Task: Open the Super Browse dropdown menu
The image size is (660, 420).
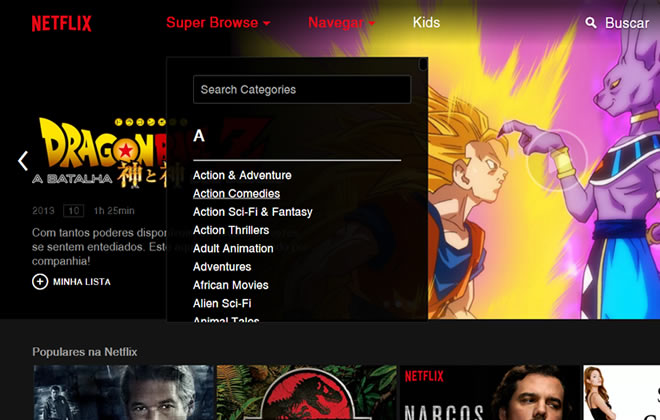Action: tap(218, 23)
